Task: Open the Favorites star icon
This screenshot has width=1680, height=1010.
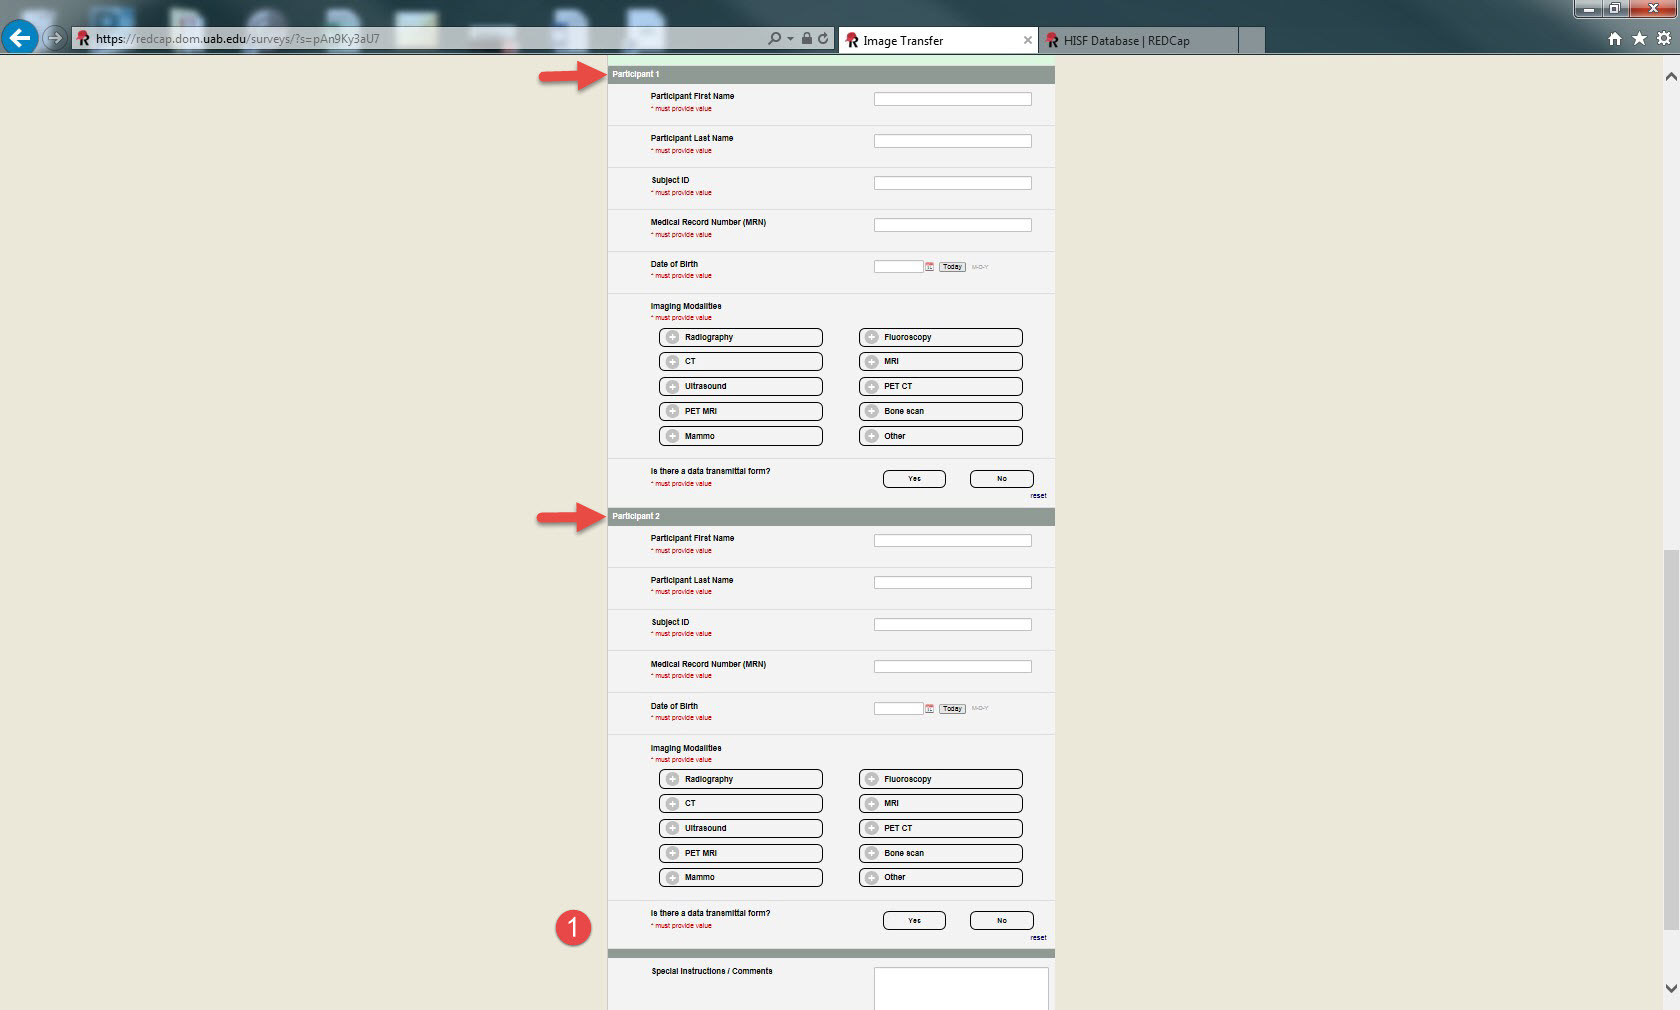Action: pos(1639,39)
